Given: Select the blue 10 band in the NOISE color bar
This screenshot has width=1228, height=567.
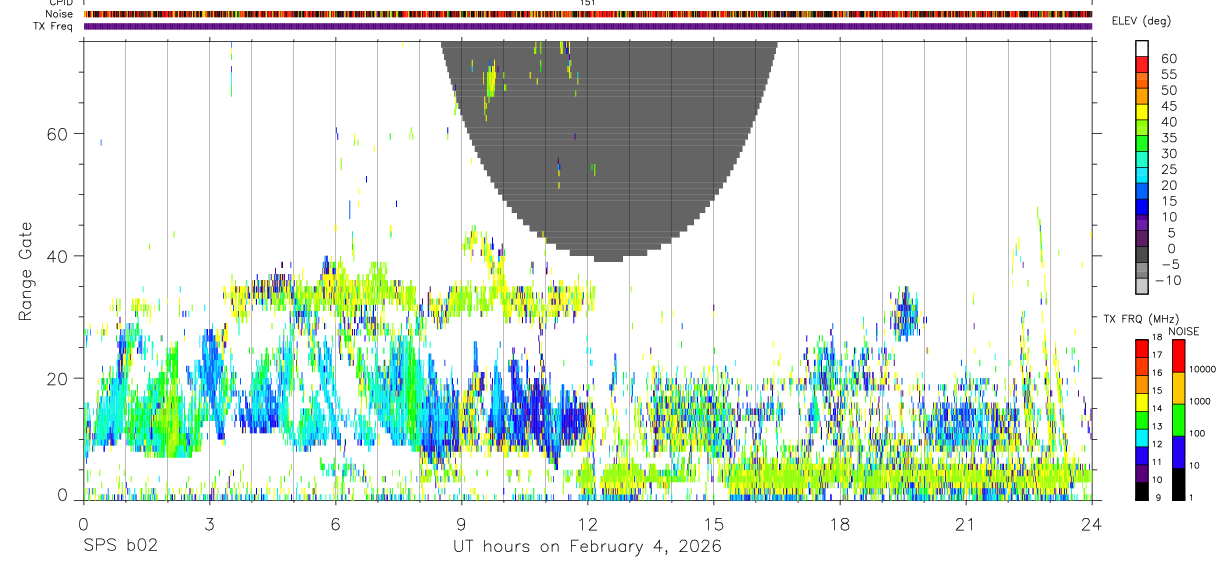Looking at the screenshot, I should point(1177,452).
